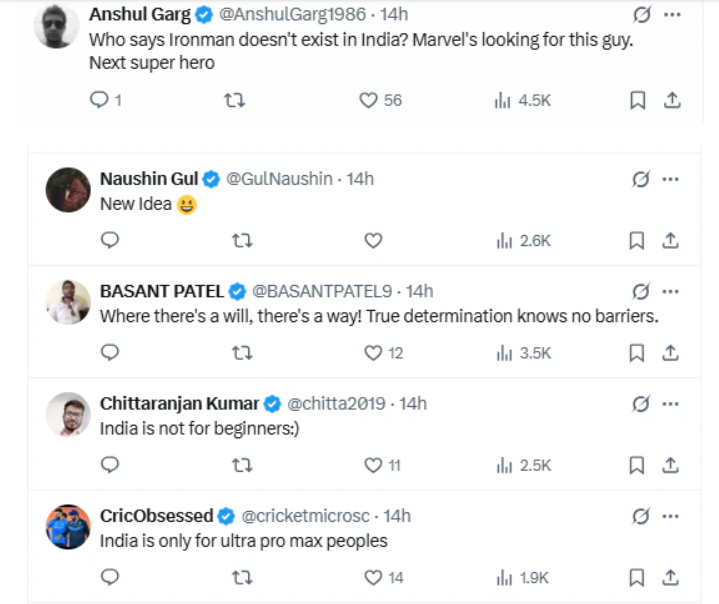The height and width of the screenshot is (604, 719).
Task: Share CricObsessed's tweet
Action: click(x=672, y=578)
